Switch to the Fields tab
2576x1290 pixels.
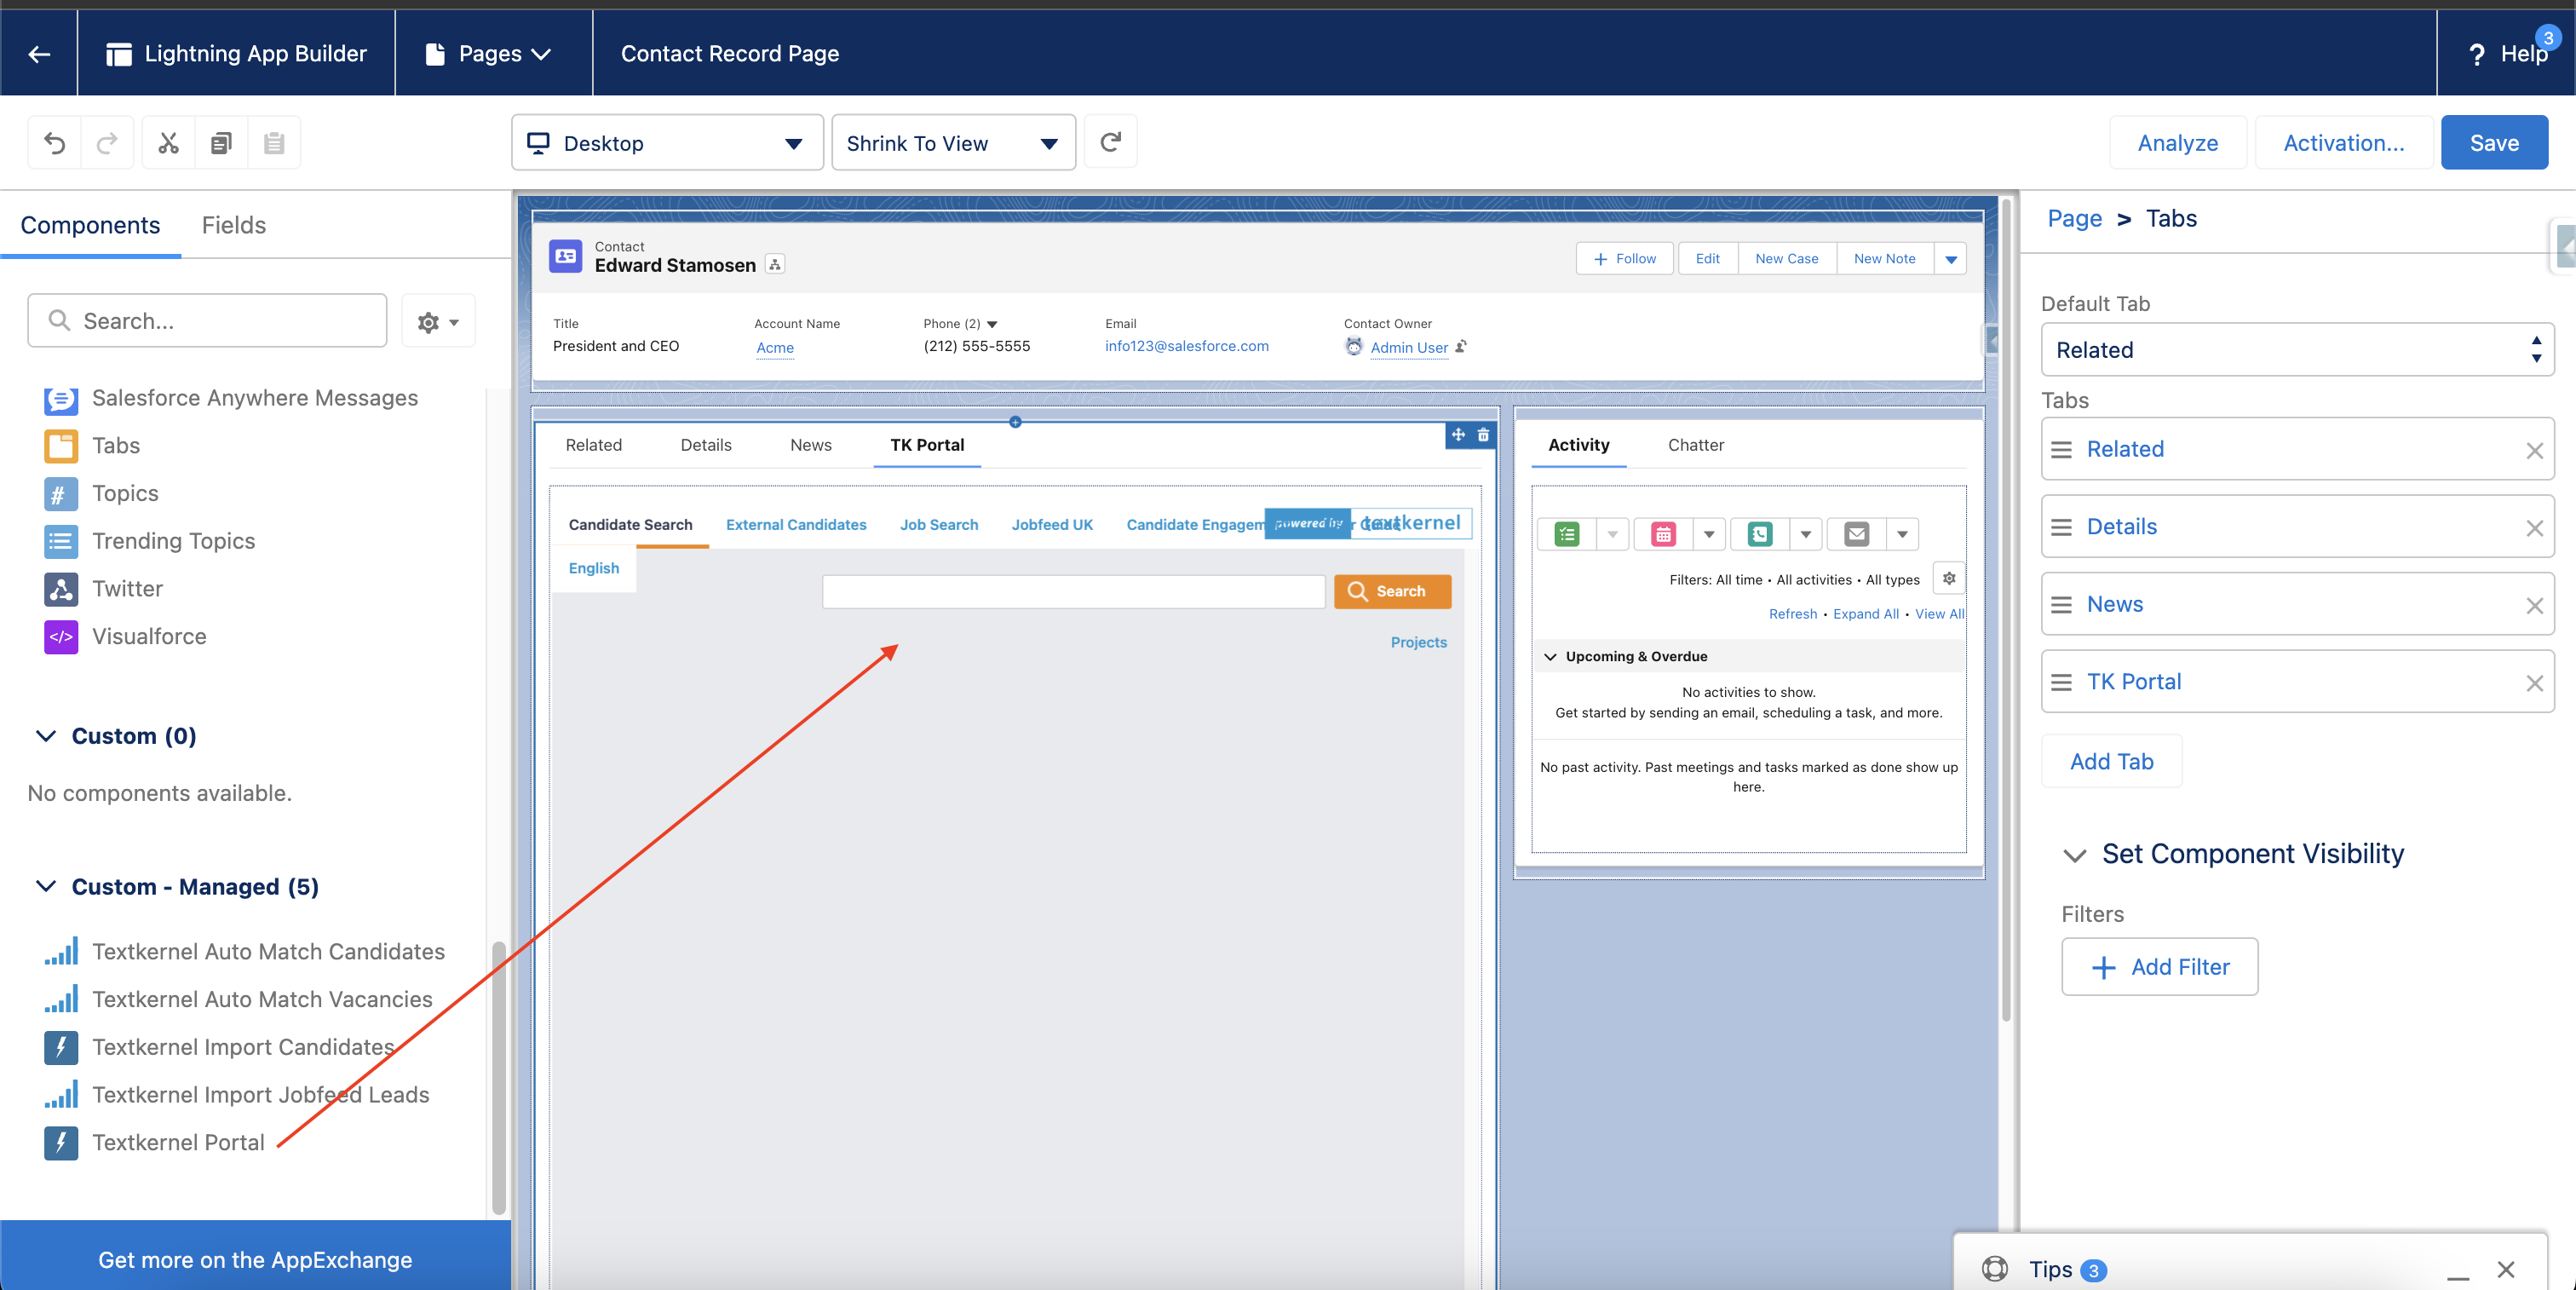pyautogui.click(x=233, y=225)
